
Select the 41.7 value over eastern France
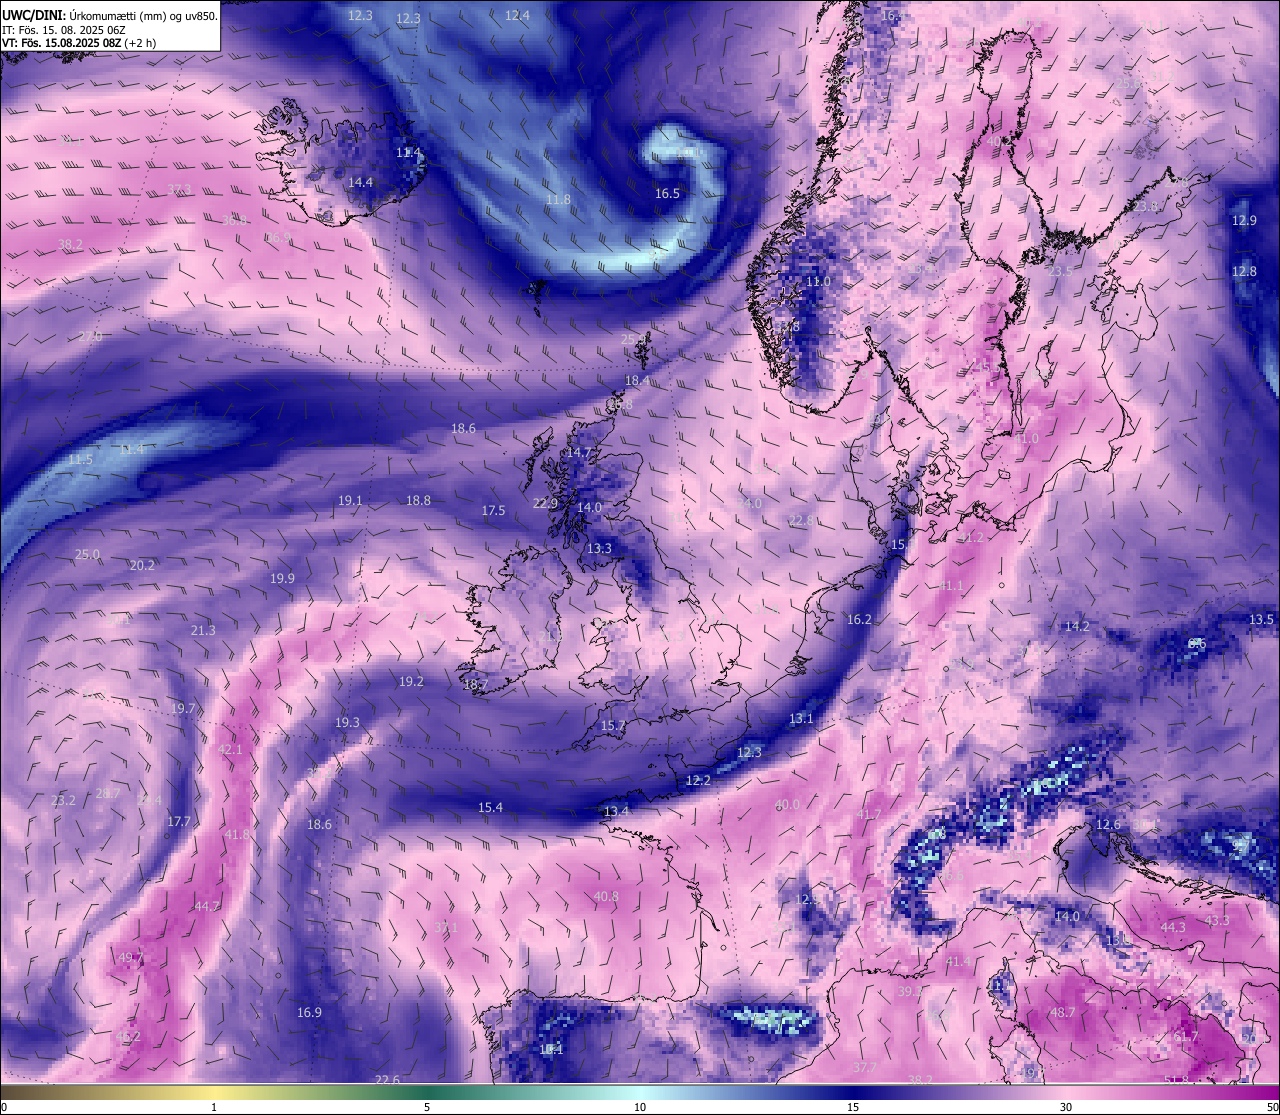pos(869,815)
